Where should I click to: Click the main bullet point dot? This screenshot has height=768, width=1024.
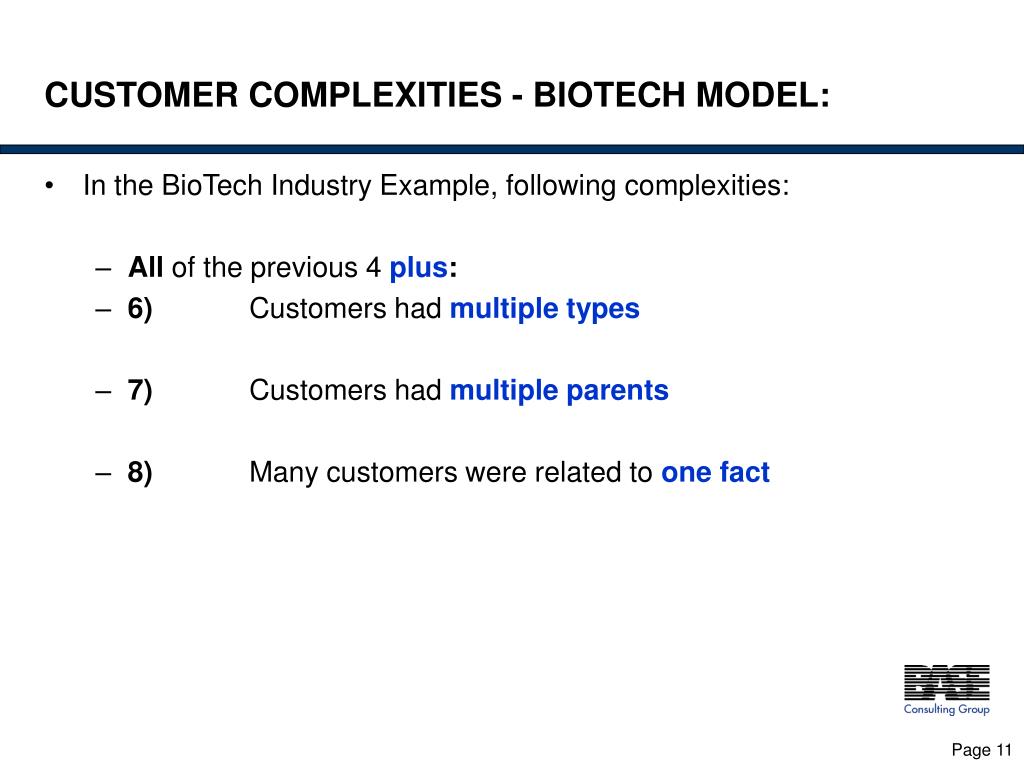(x=49, y=186)
